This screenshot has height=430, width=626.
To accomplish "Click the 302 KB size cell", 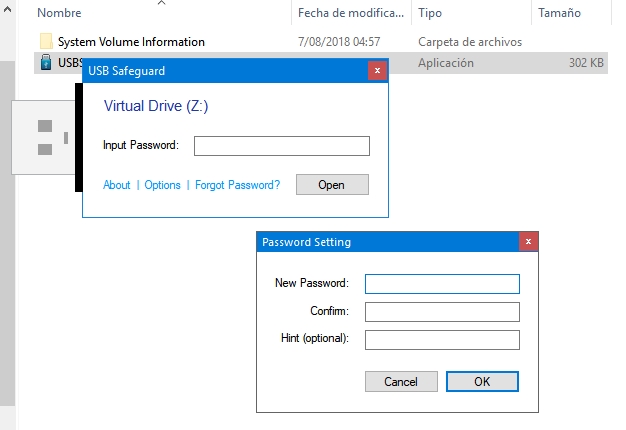I will [x=586, y=63].
